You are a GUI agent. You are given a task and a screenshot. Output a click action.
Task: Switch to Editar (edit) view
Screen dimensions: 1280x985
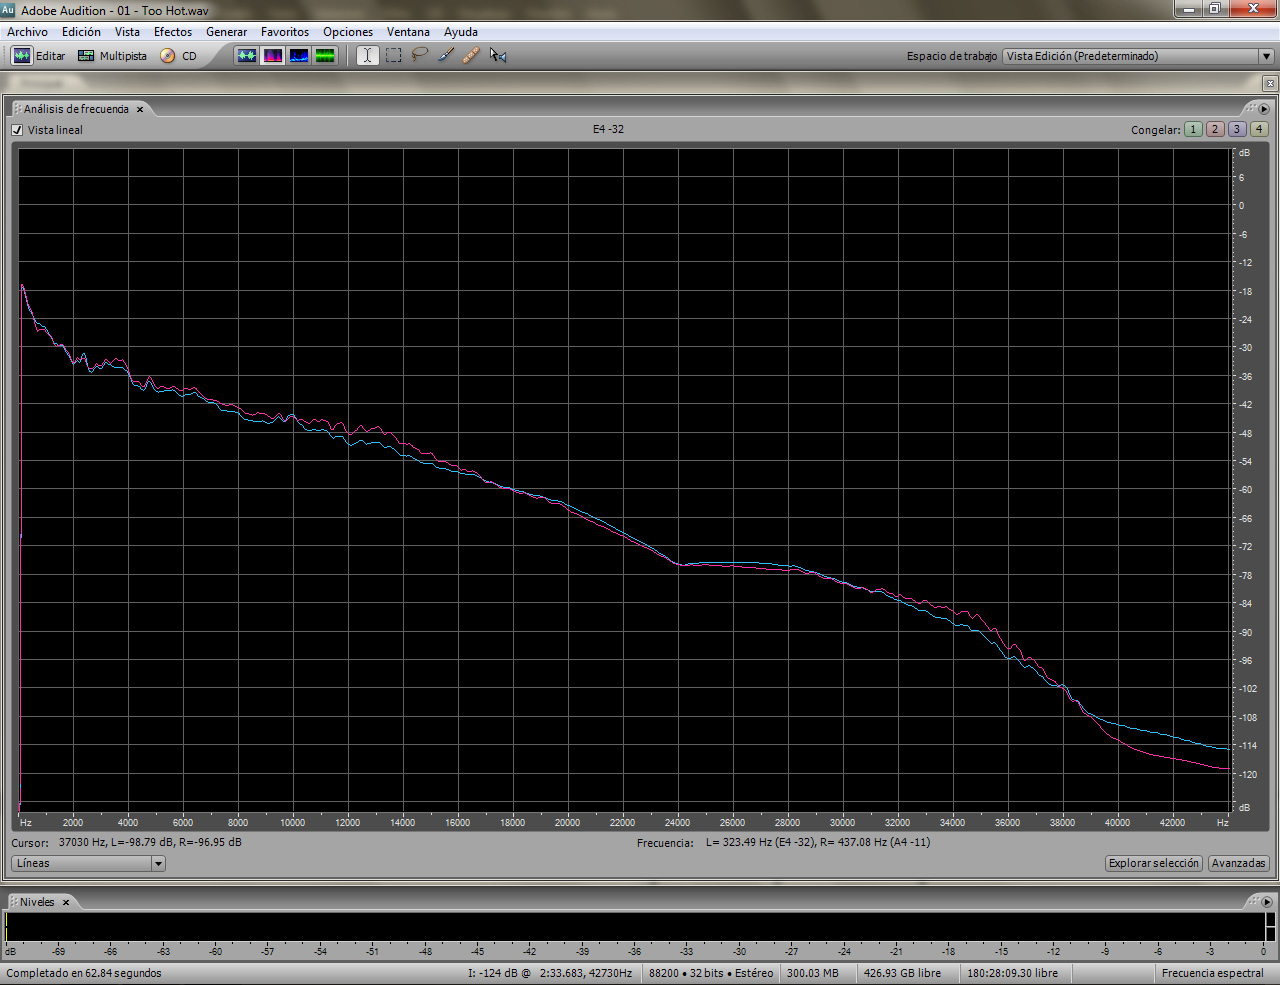click(38, 56)
